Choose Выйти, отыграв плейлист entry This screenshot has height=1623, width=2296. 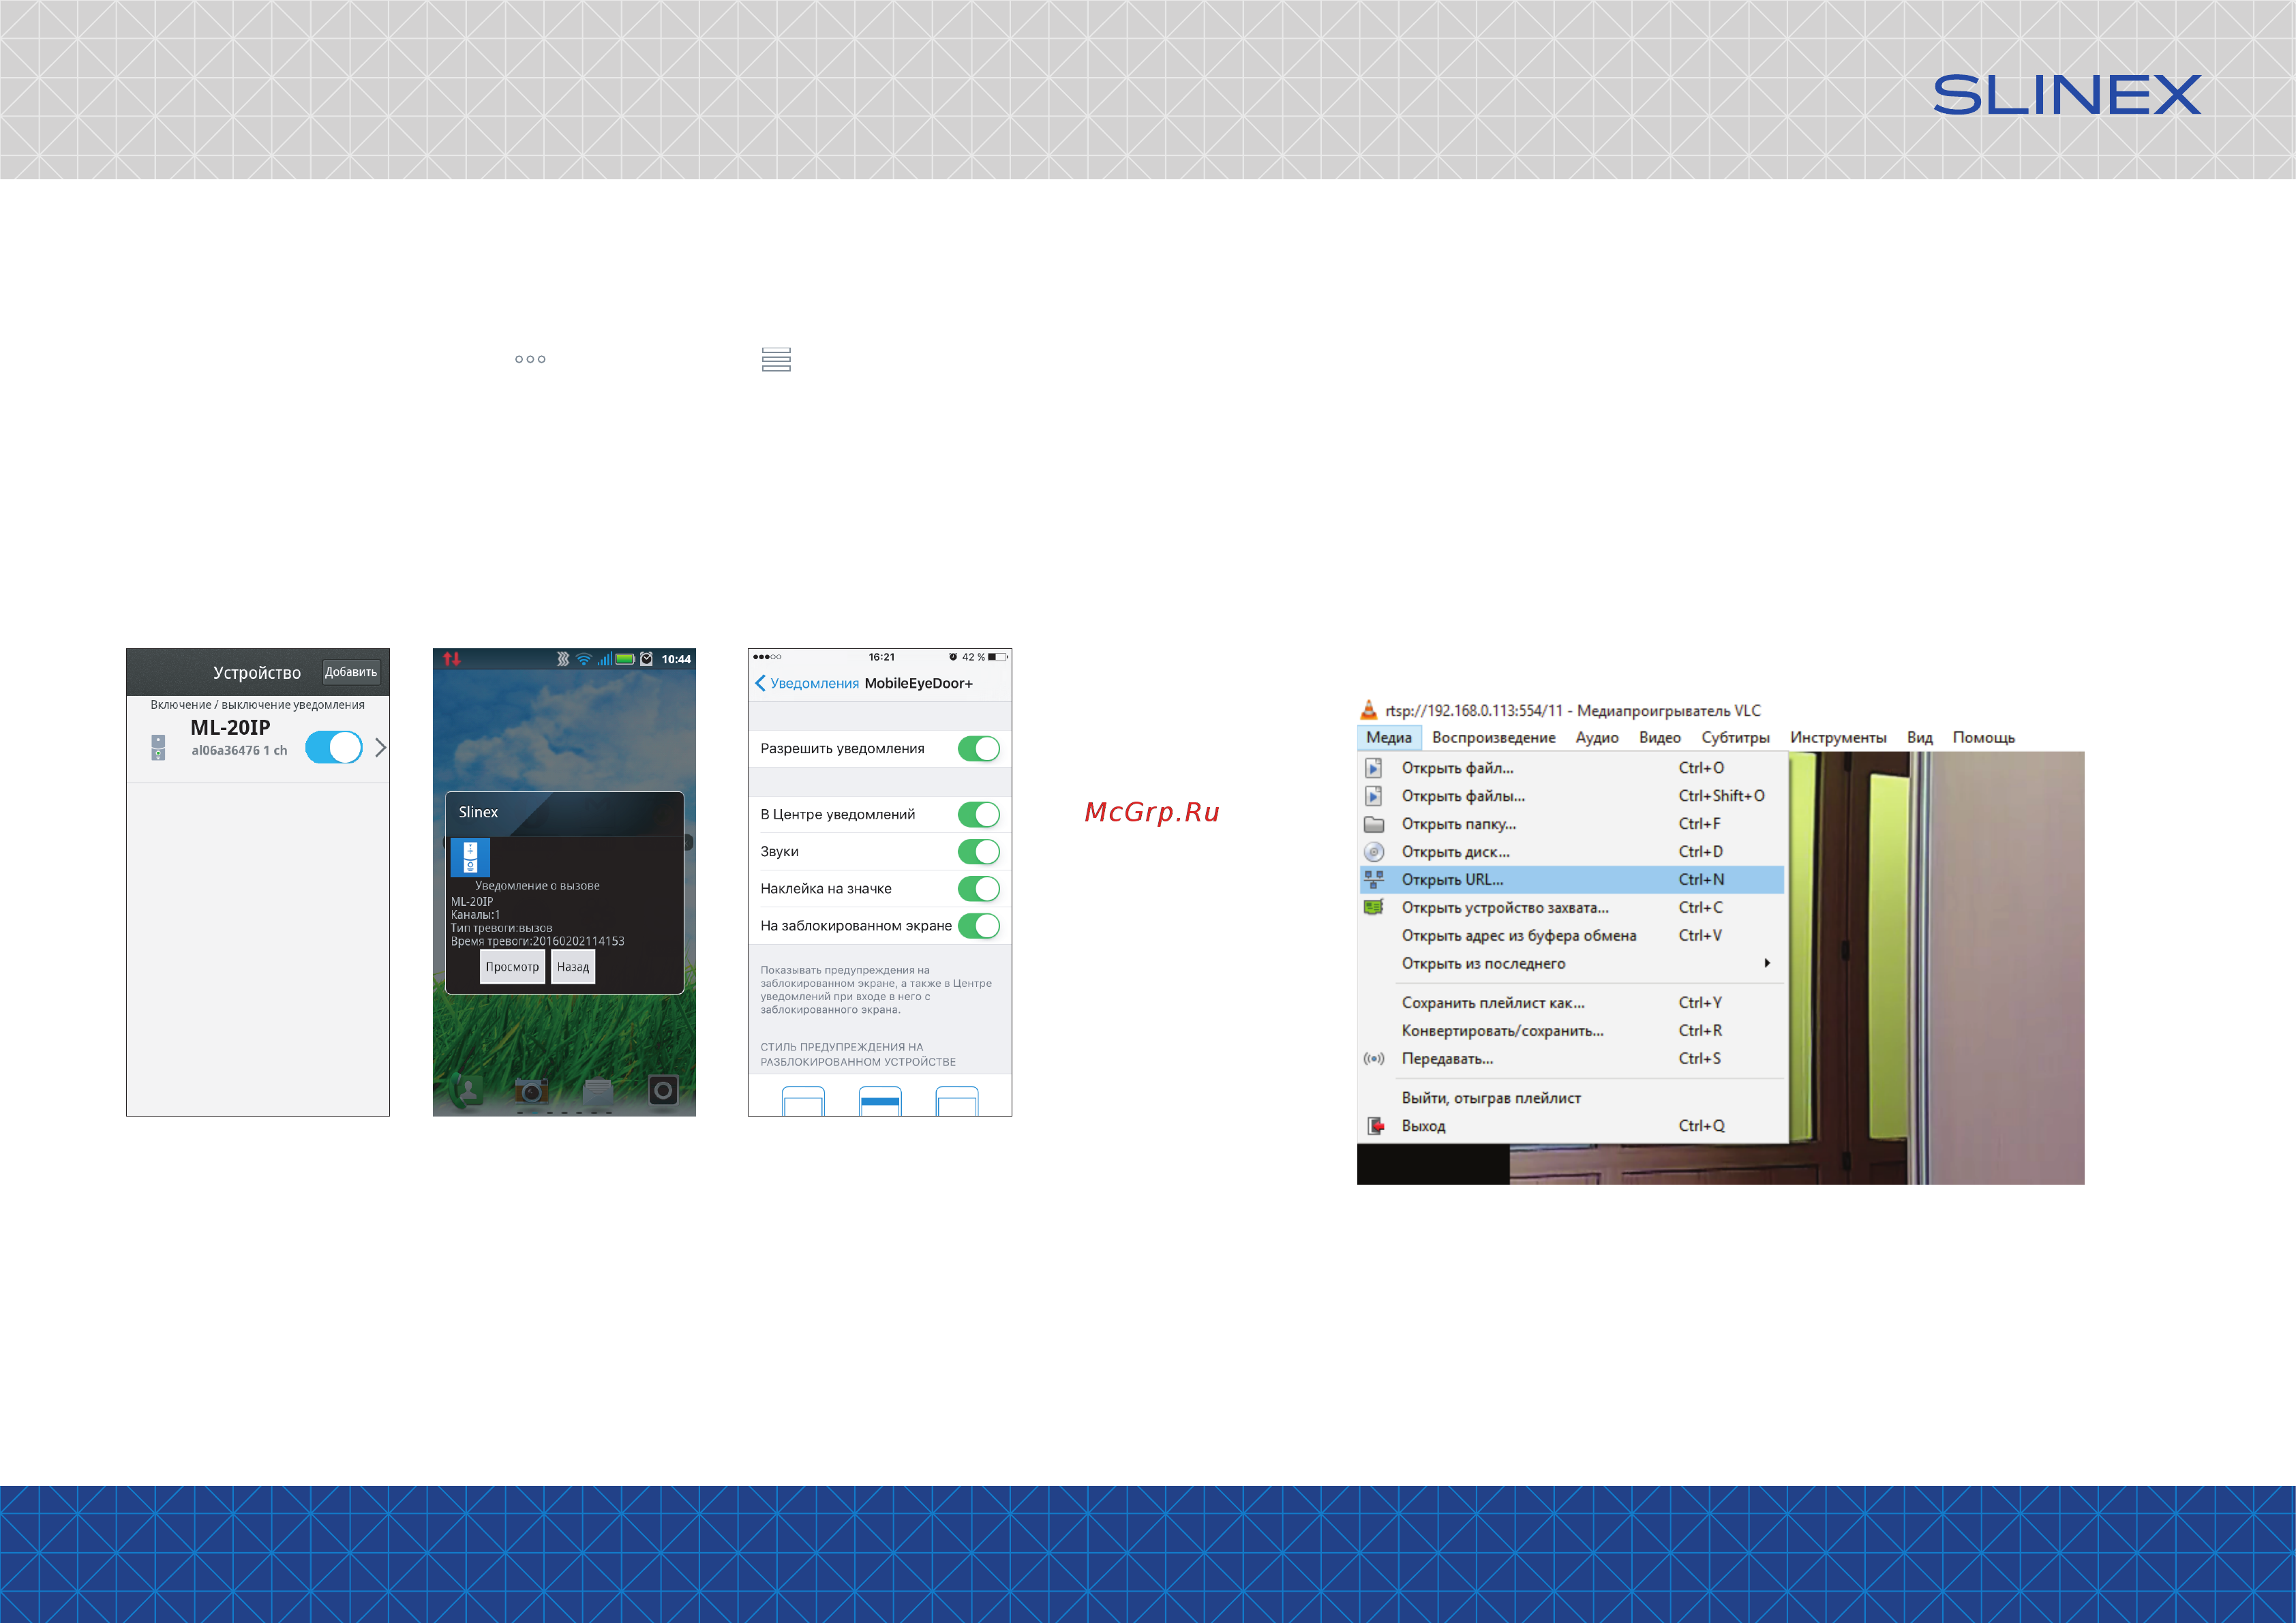[x=1571, y=1098]
